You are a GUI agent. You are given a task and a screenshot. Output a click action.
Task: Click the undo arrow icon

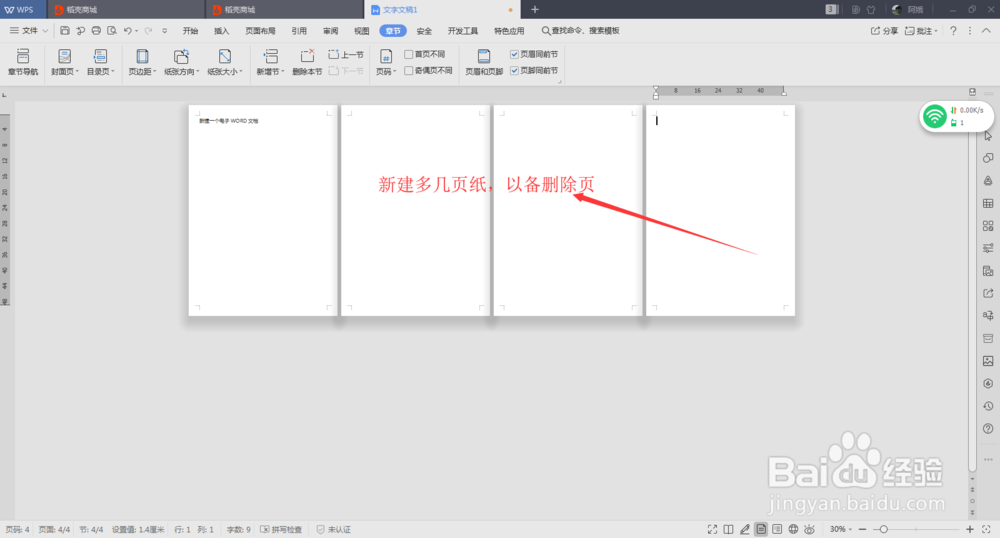[128, 31]
